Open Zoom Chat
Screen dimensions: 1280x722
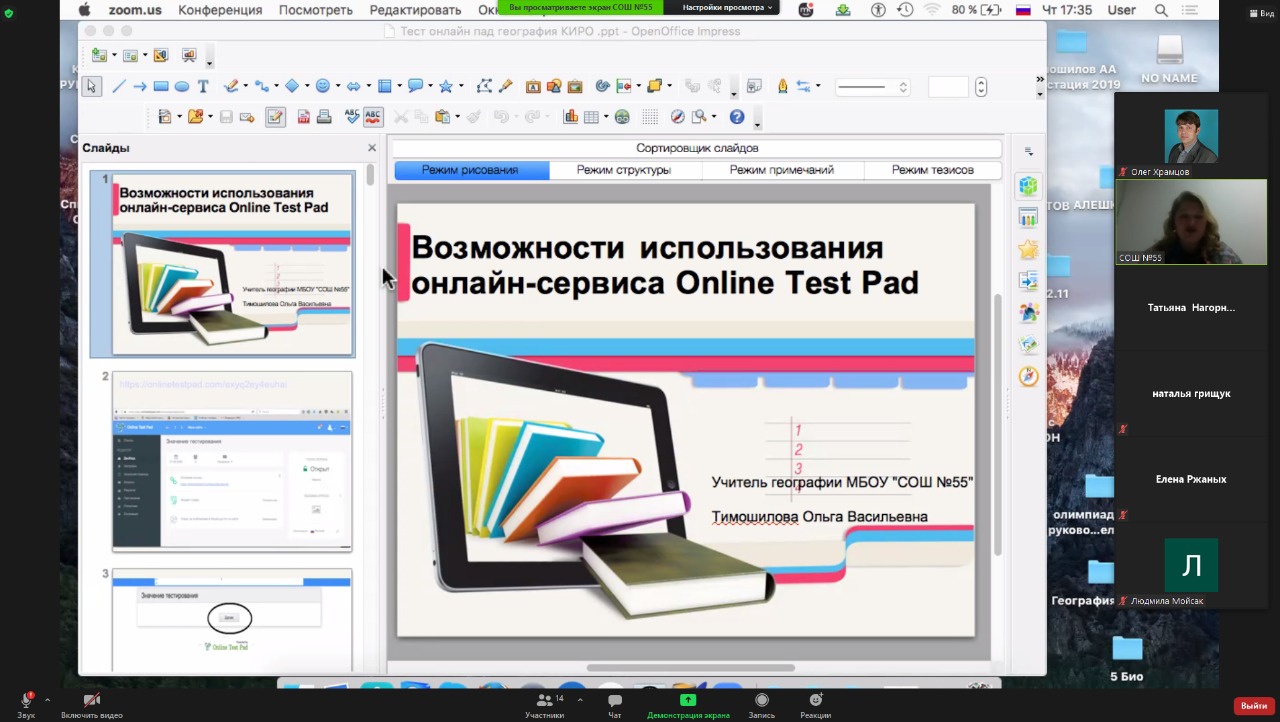(x=615, y=705)
